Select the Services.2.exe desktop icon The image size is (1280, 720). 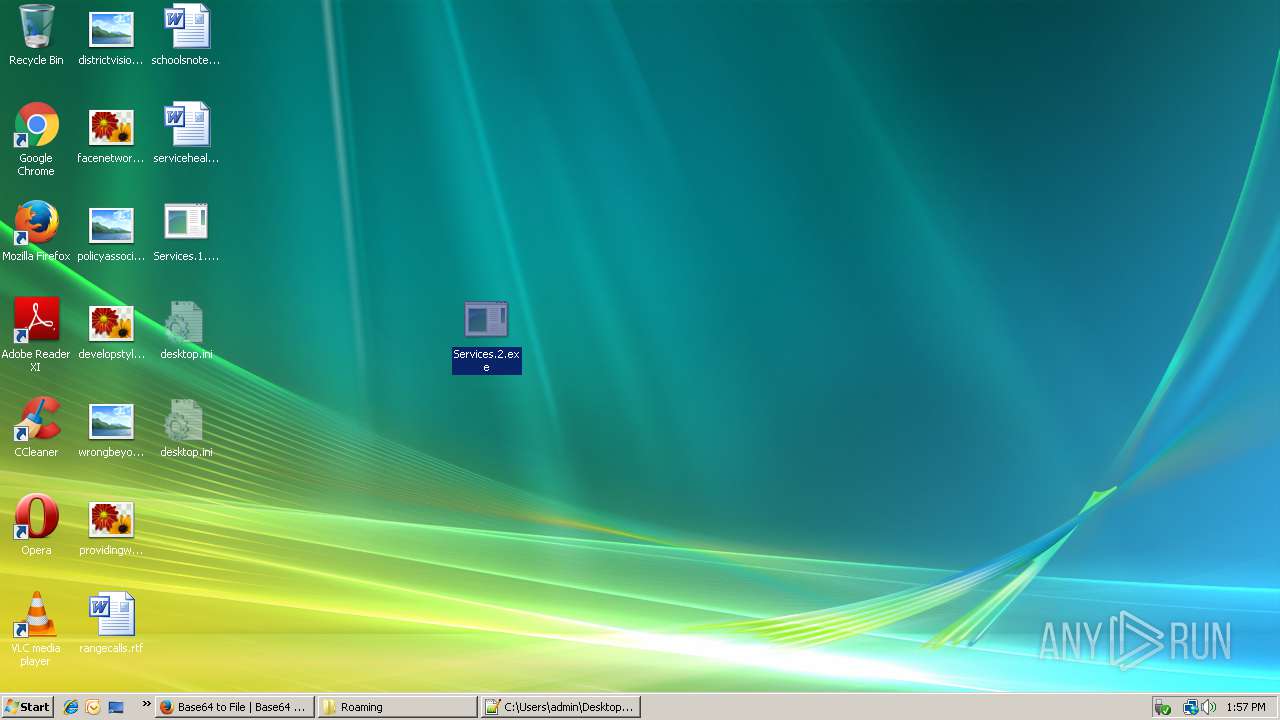tap(487, 337)
